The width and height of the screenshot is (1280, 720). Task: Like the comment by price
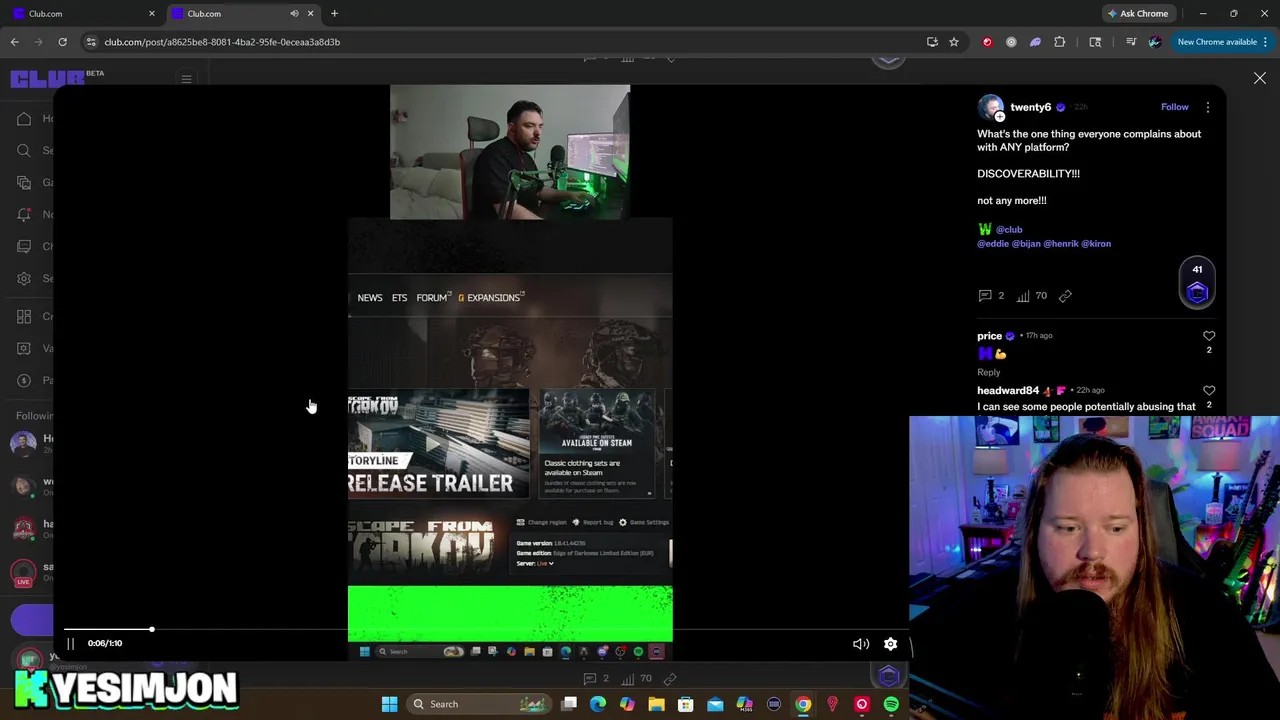pyautogui.click(x=1209, y=337)
